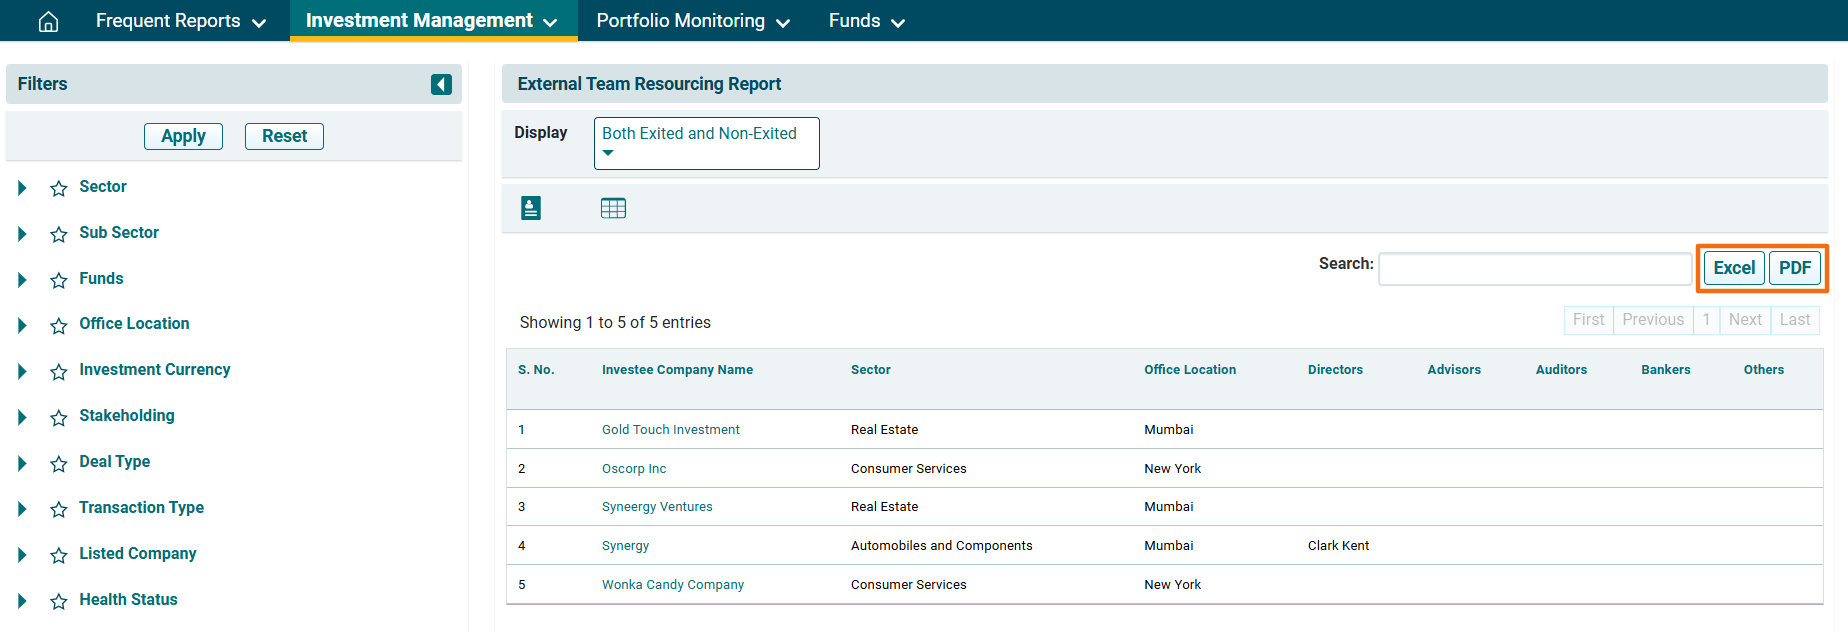
Task: Switch to the contact card view icon
Action: click(531, 208)
